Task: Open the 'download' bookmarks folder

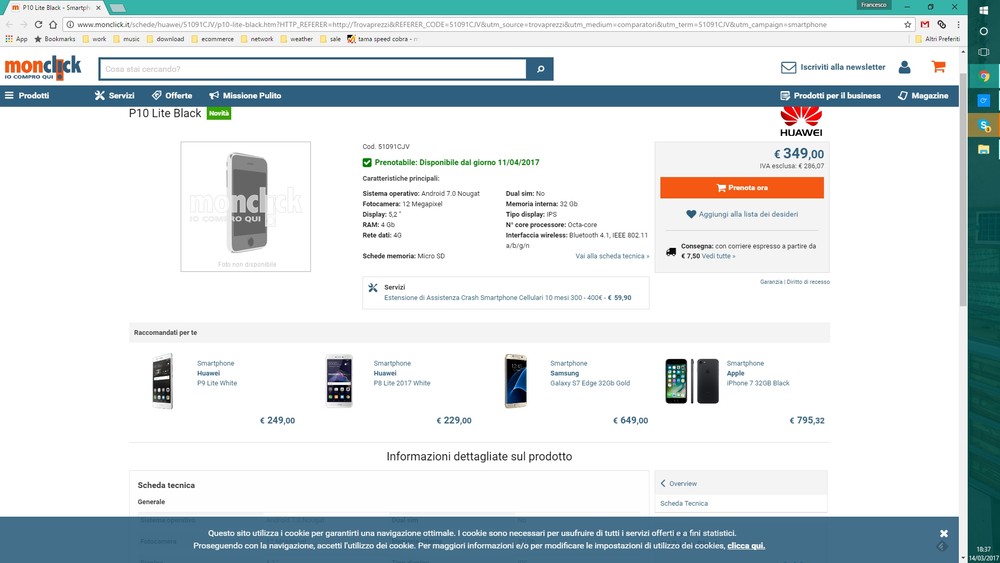Action: pos(165,39)
